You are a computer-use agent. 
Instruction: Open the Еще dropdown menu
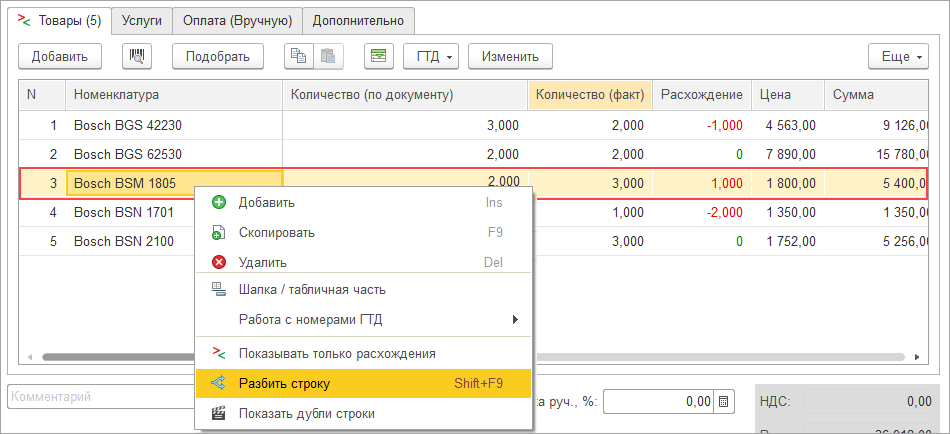[x=898, y=56]
